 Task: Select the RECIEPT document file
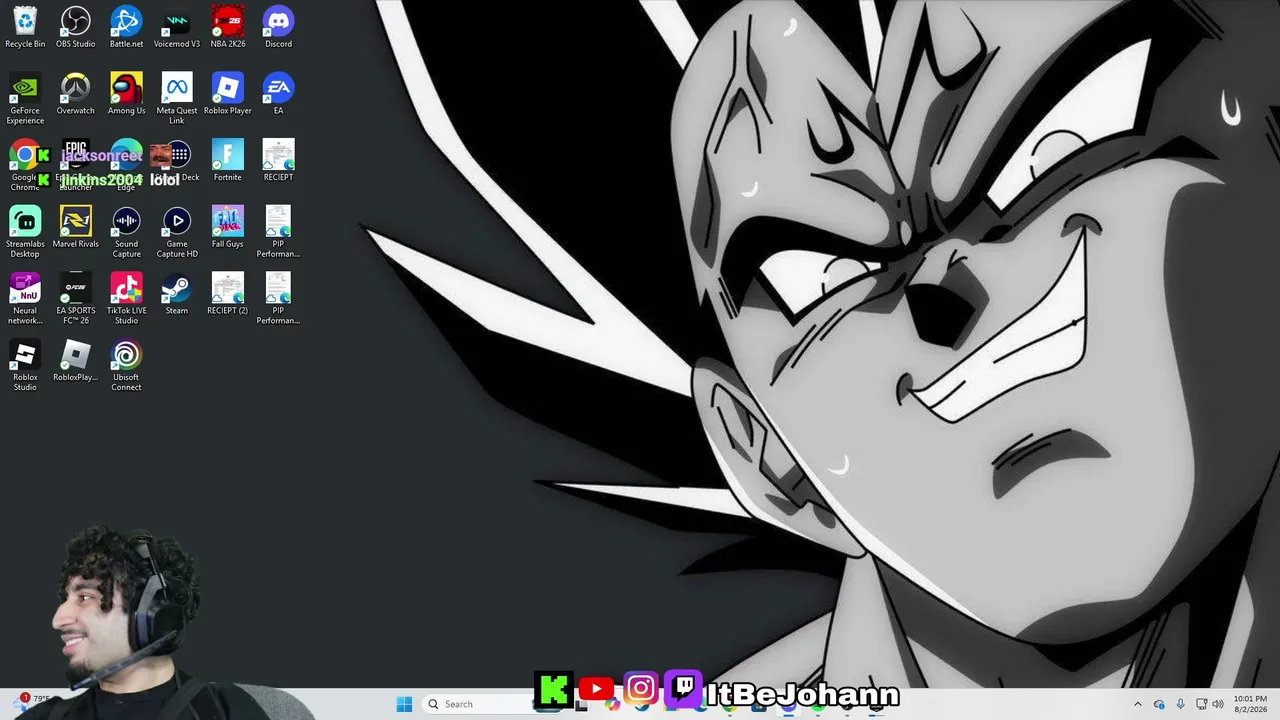pyautogui.click(x=278, y=161)
